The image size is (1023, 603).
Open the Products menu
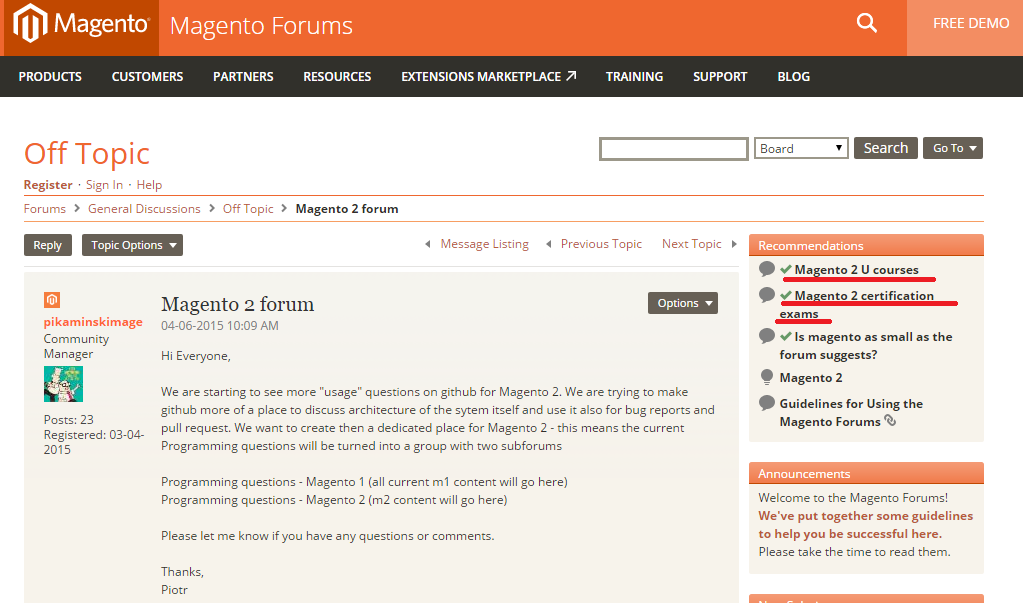click(50, 76)
